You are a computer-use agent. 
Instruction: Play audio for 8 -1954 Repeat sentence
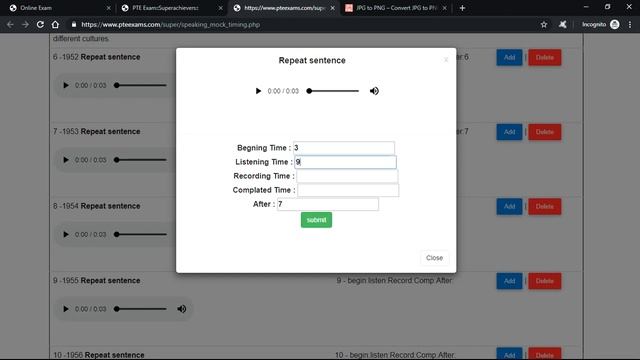point(66,235)
